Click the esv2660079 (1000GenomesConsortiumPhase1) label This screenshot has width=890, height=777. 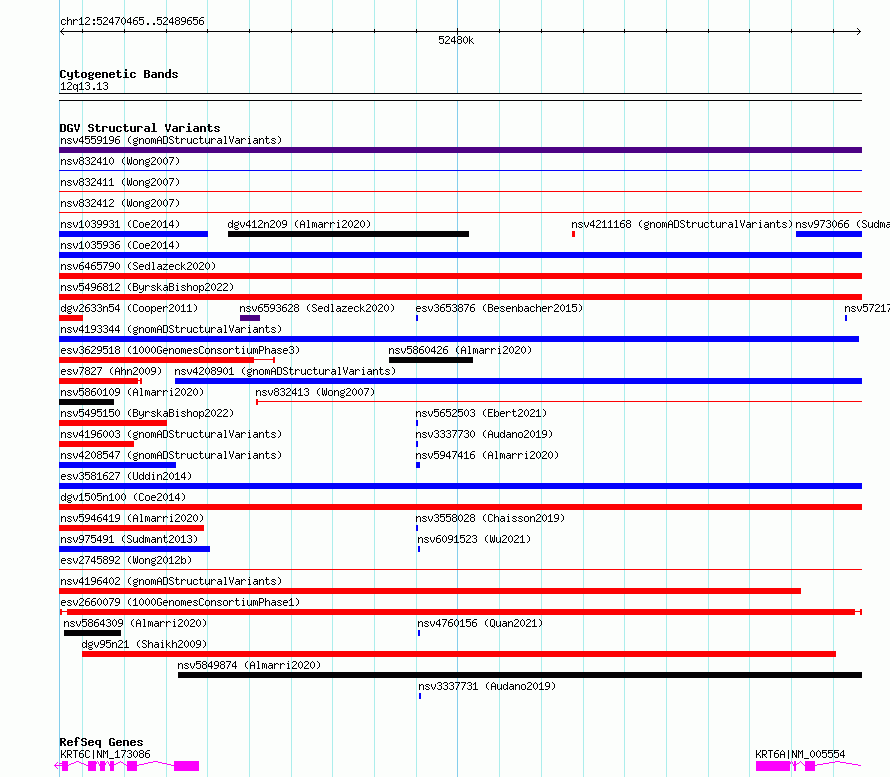click(180, 602)
